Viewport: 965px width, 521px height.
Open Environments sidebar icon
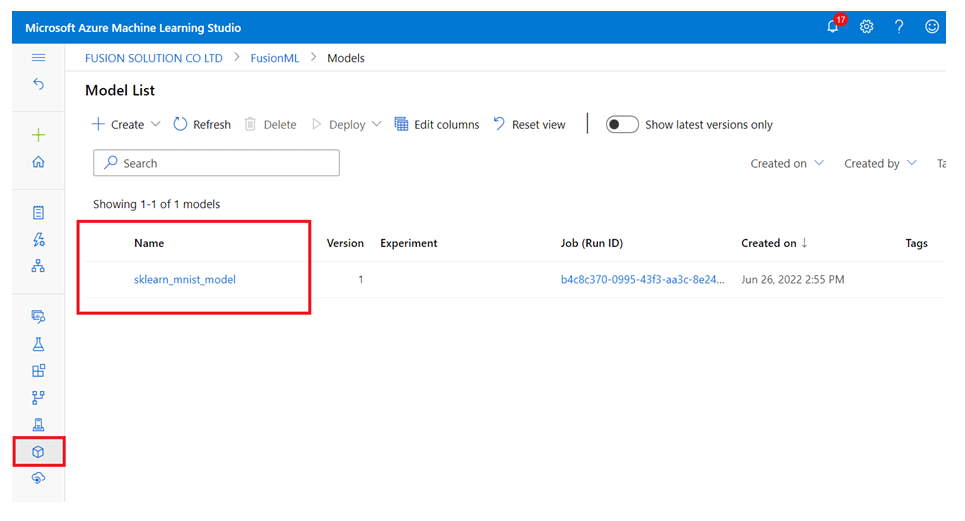point(38,424)
